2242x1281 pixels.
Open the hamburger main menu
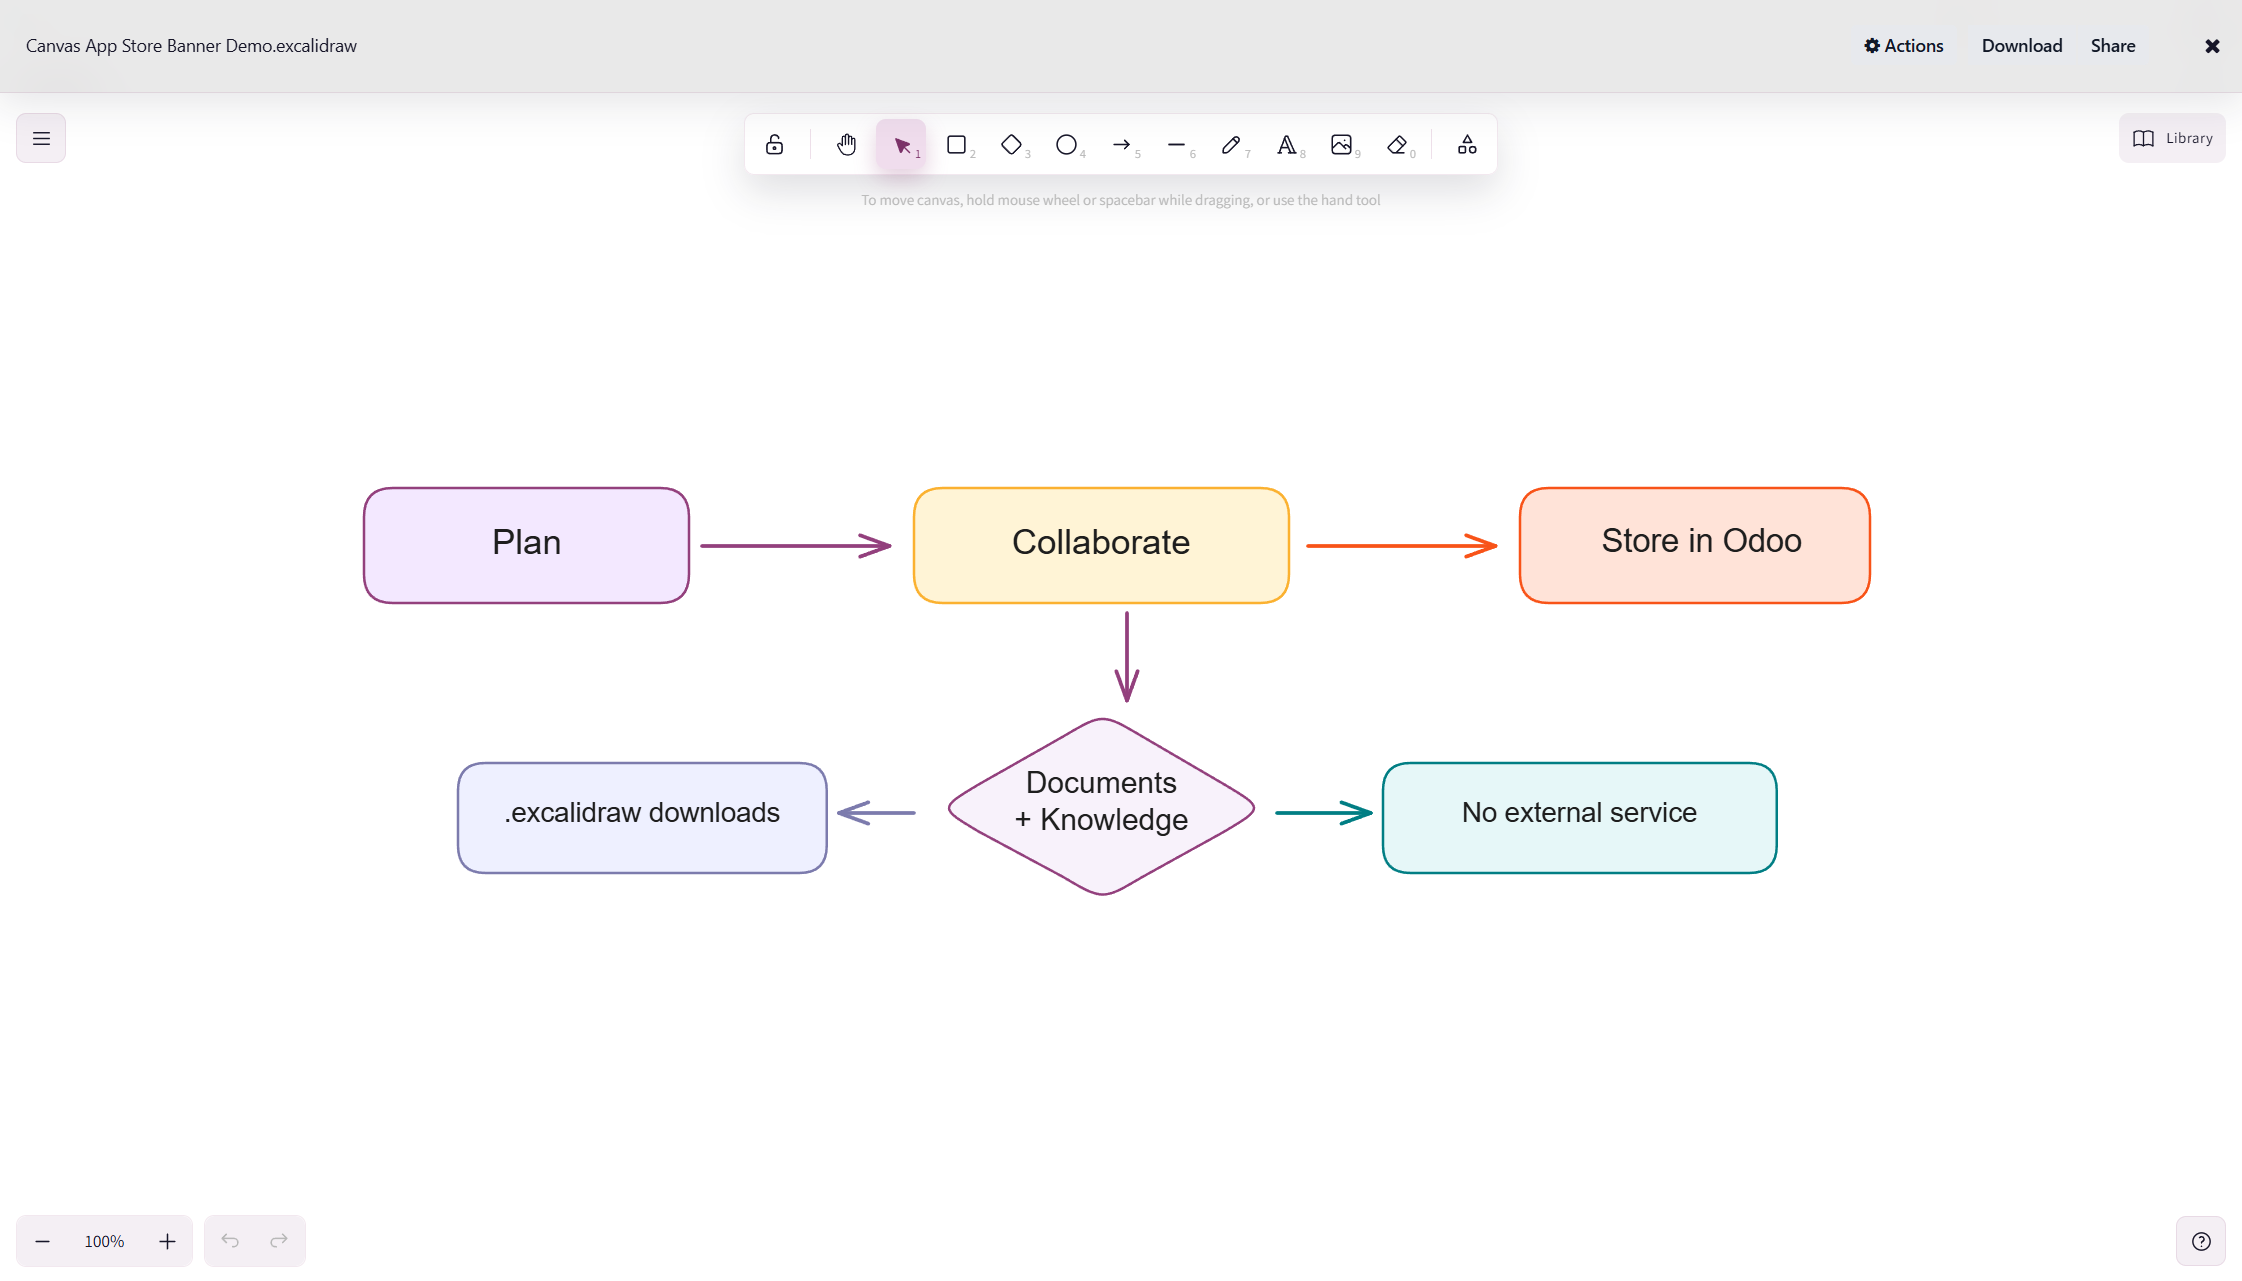(41, 138)
